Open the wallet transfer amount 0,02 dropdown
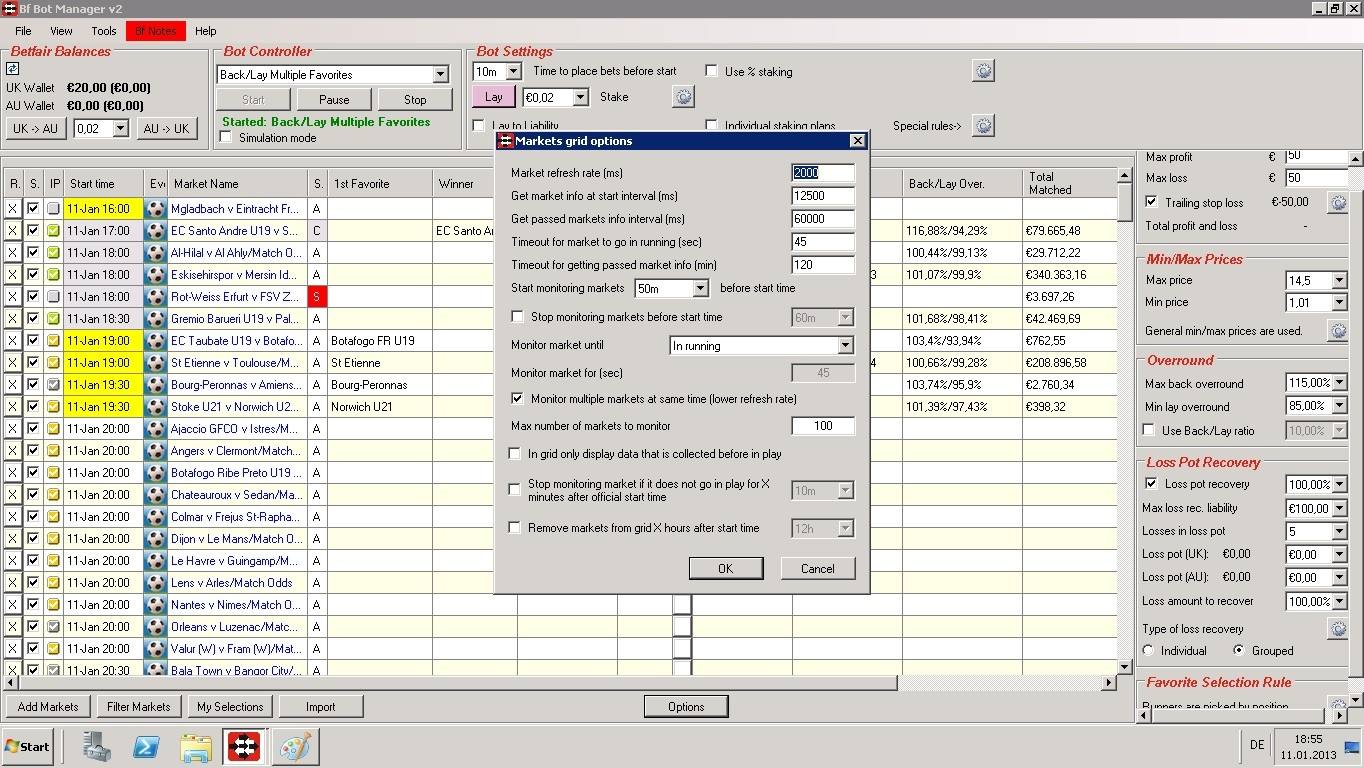This screenshot has width=1364, height=768. [120, 128]
